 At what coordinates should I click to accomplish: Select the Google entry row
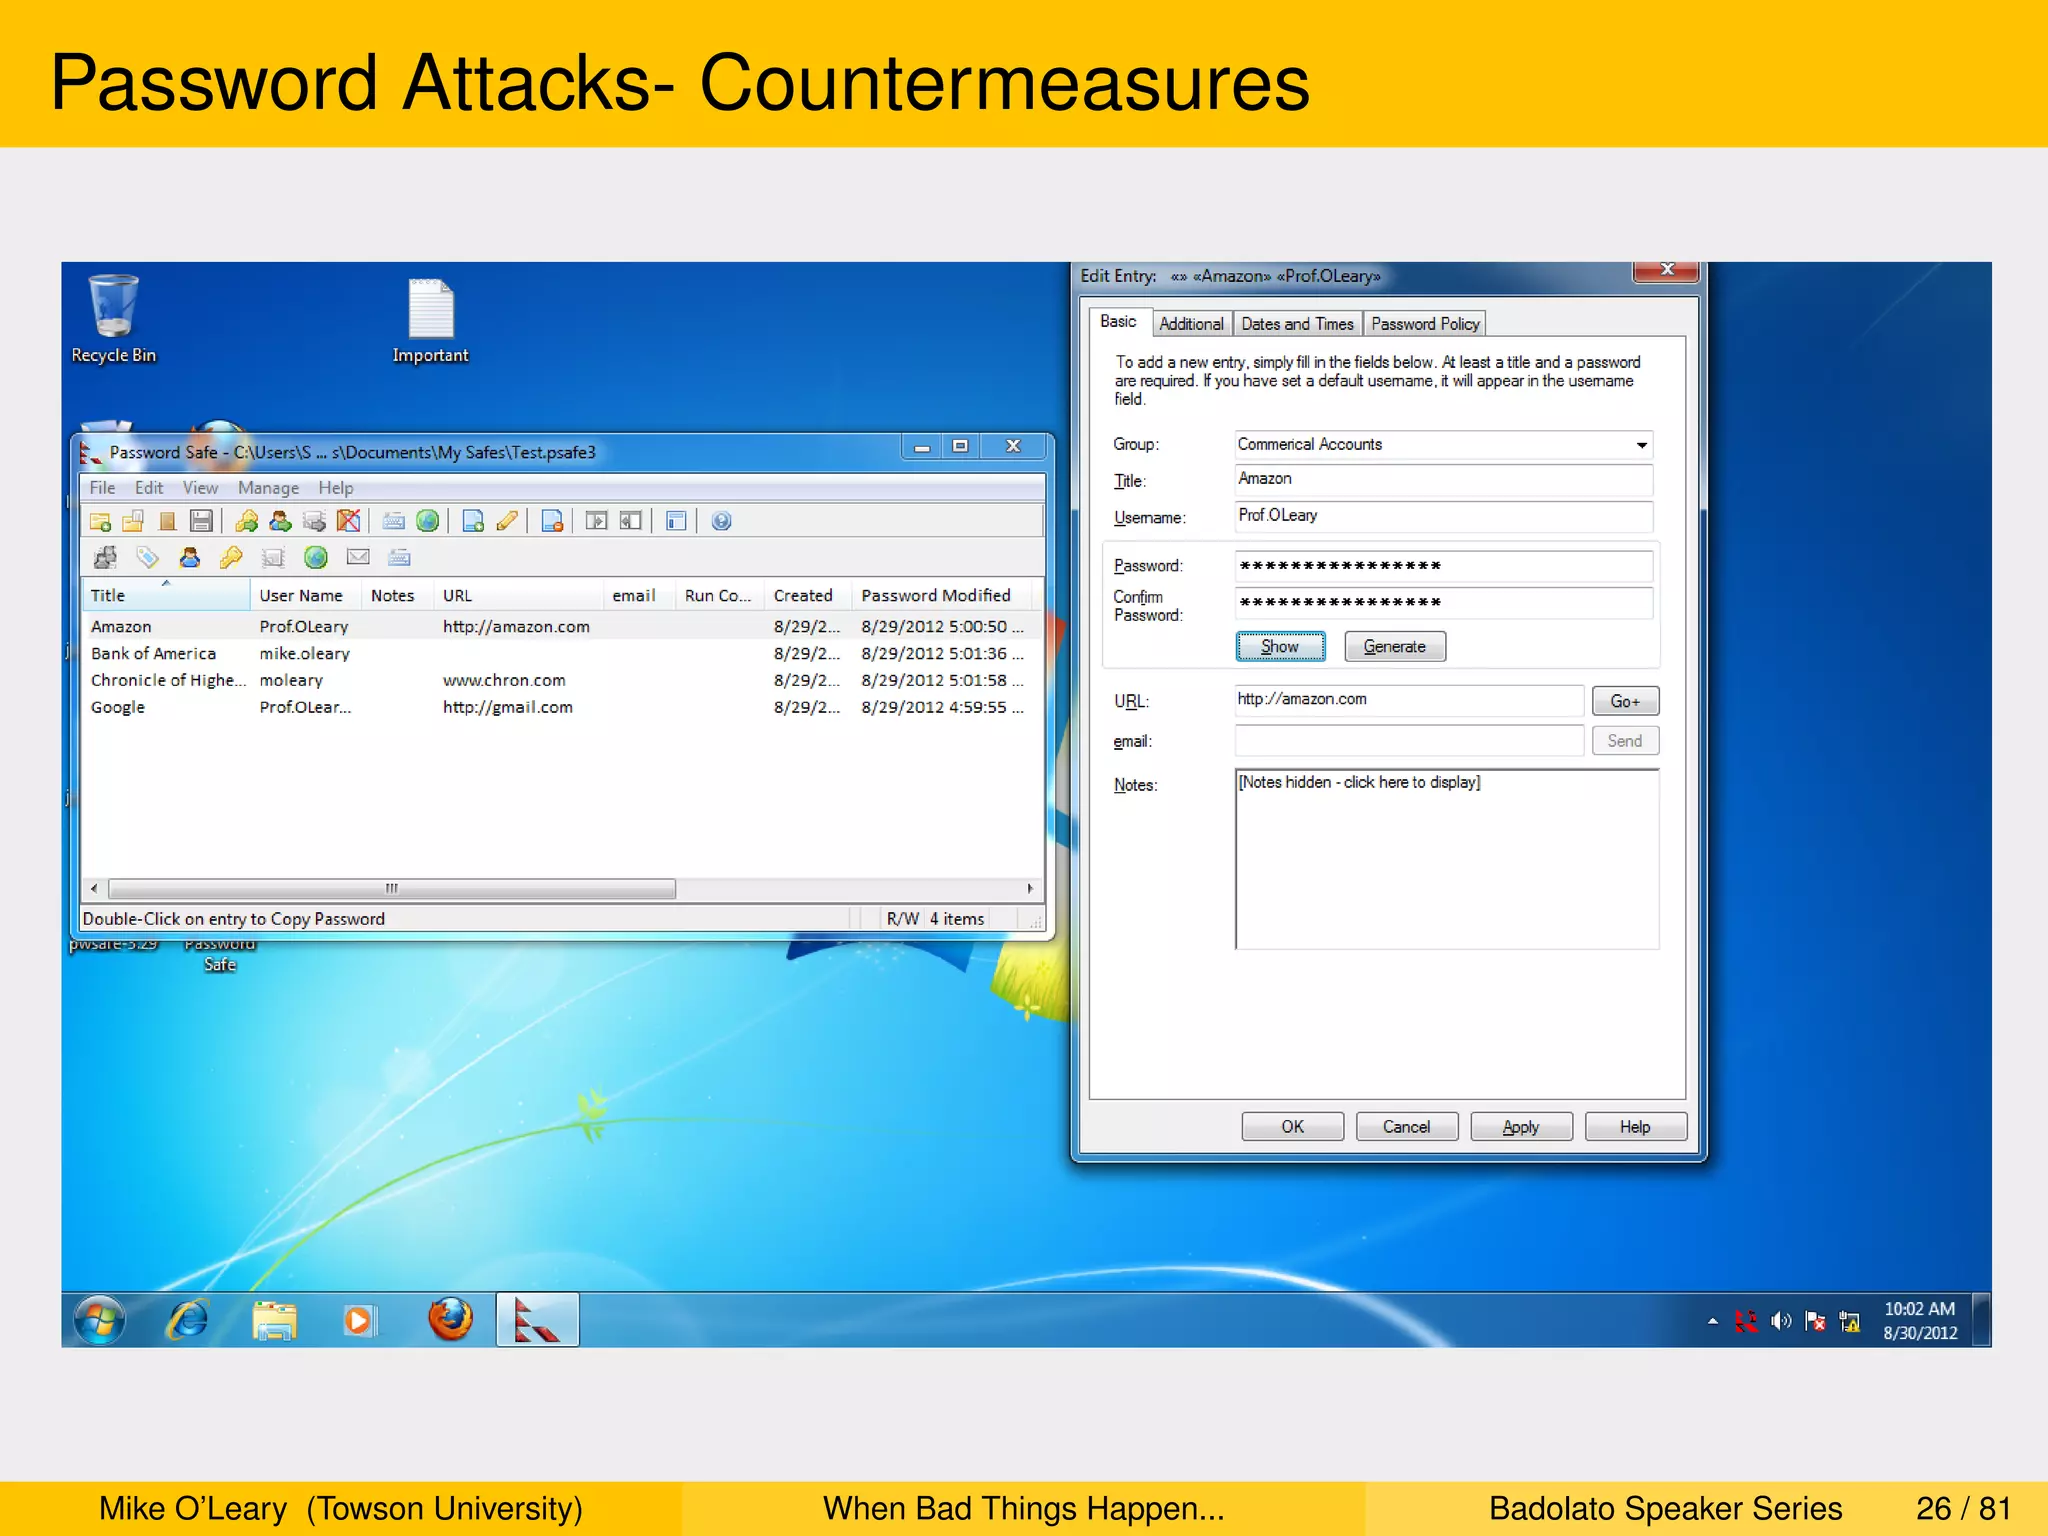(560, 708)
